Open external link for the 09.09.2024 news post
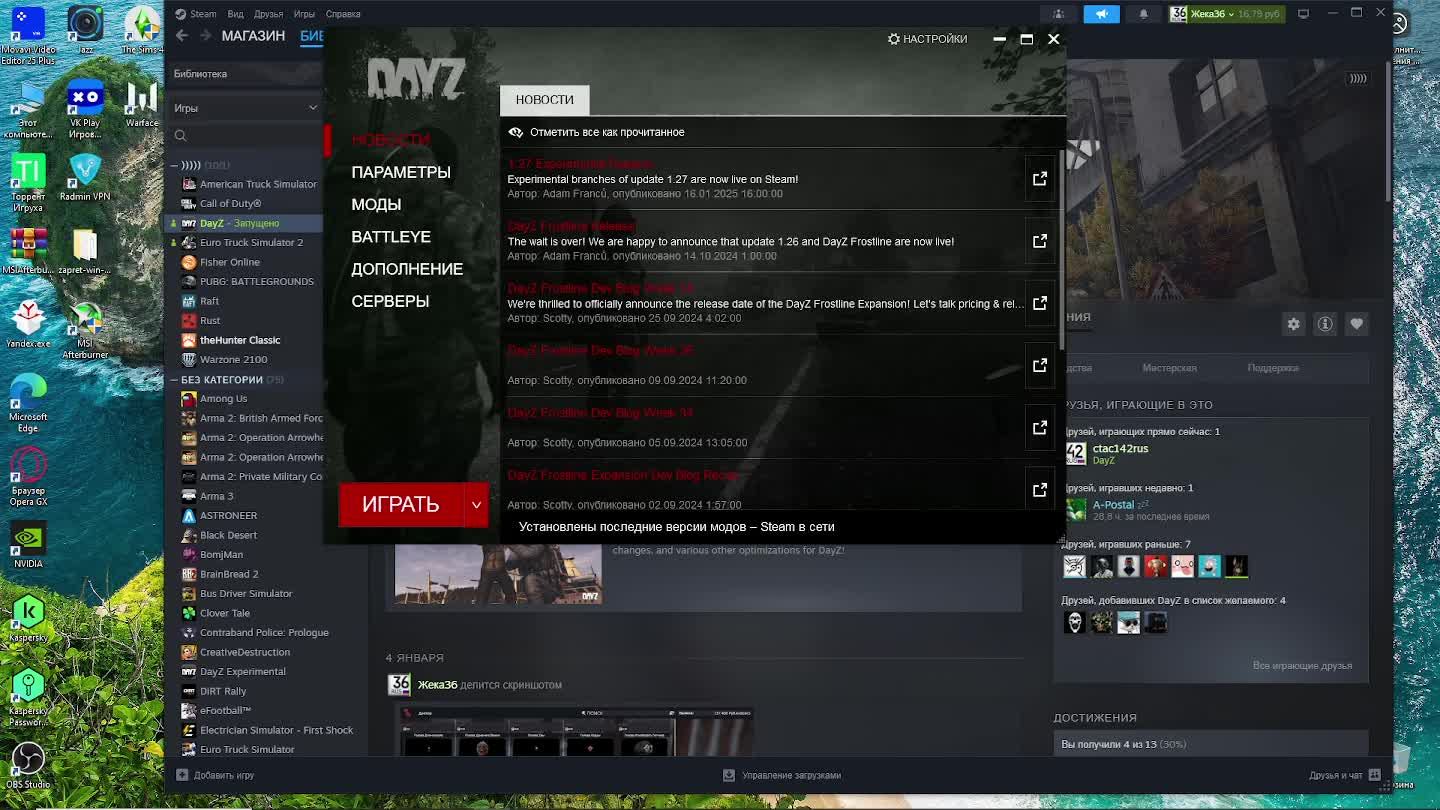1440x810 pixels. (x=1040, y=365)
